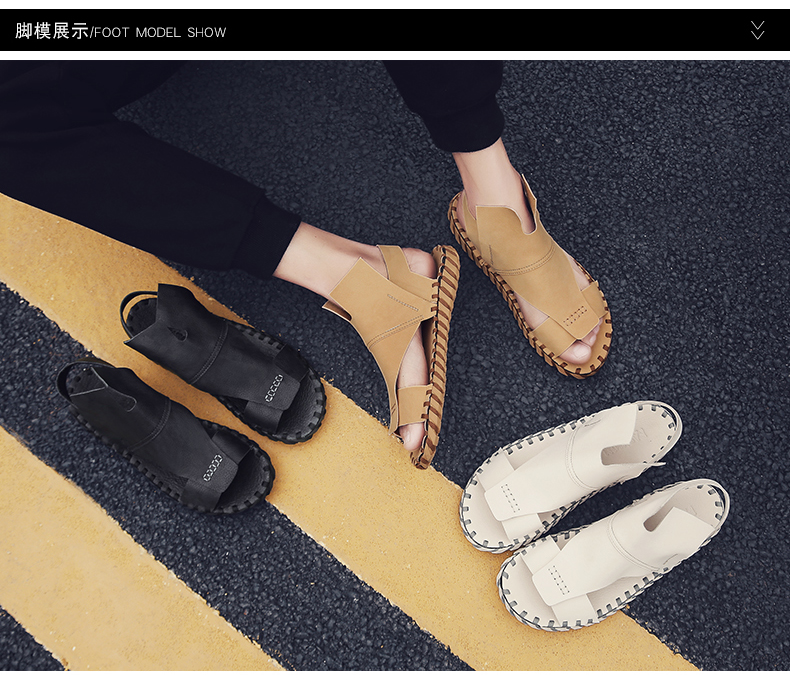
Task: Click the foot model sandals photo
Action: (395, 366)
